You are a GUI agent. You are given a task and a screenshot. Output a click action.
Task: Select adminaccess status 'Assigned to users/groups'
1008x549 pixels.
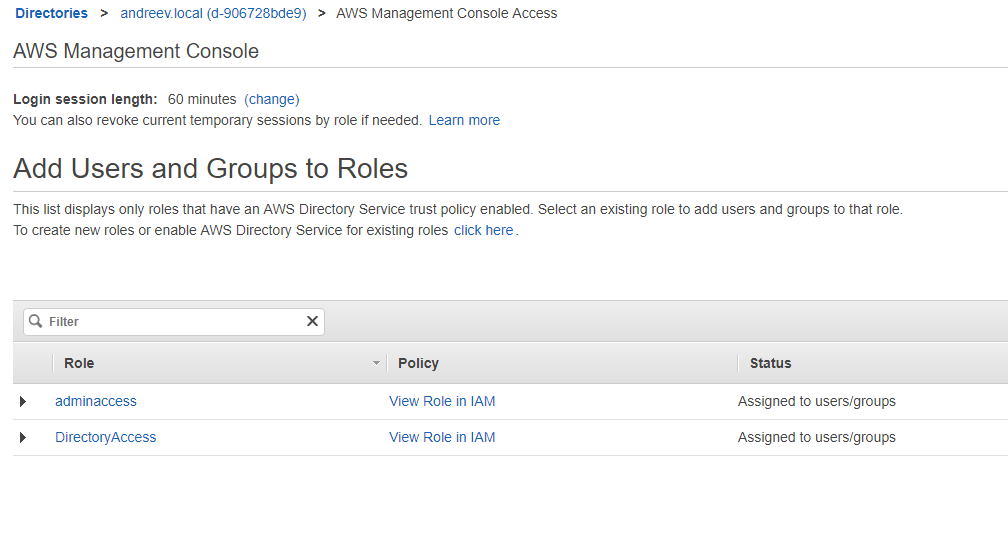(x=816, y=401)
